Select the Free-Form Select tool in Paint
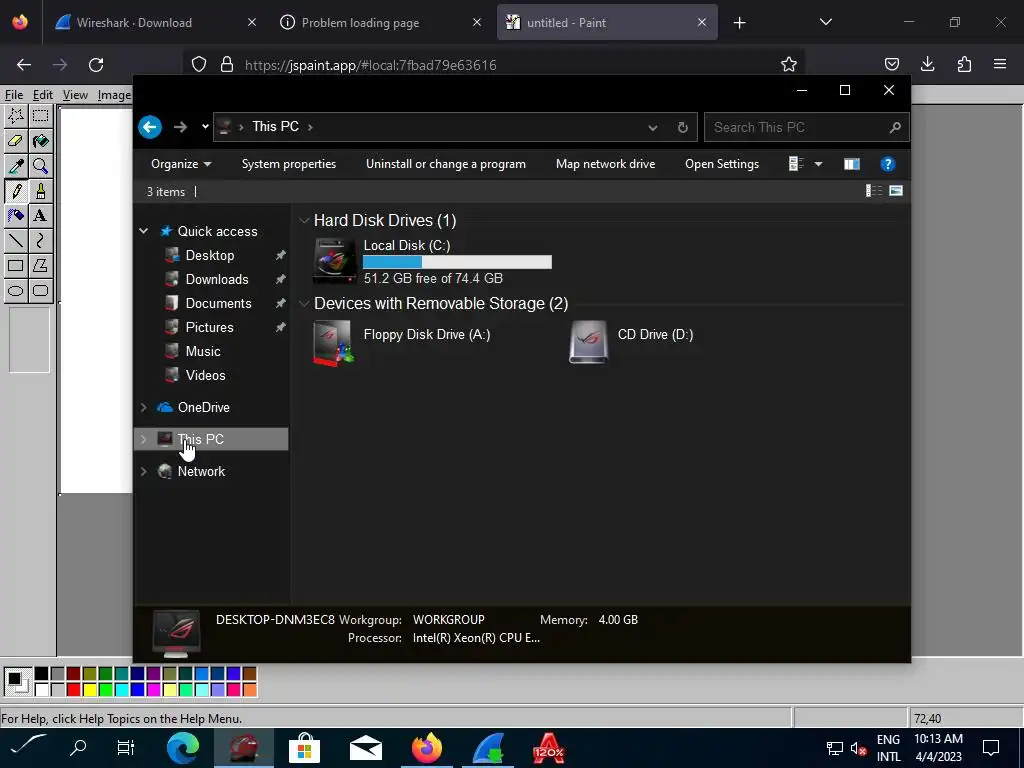 point(16,116)
